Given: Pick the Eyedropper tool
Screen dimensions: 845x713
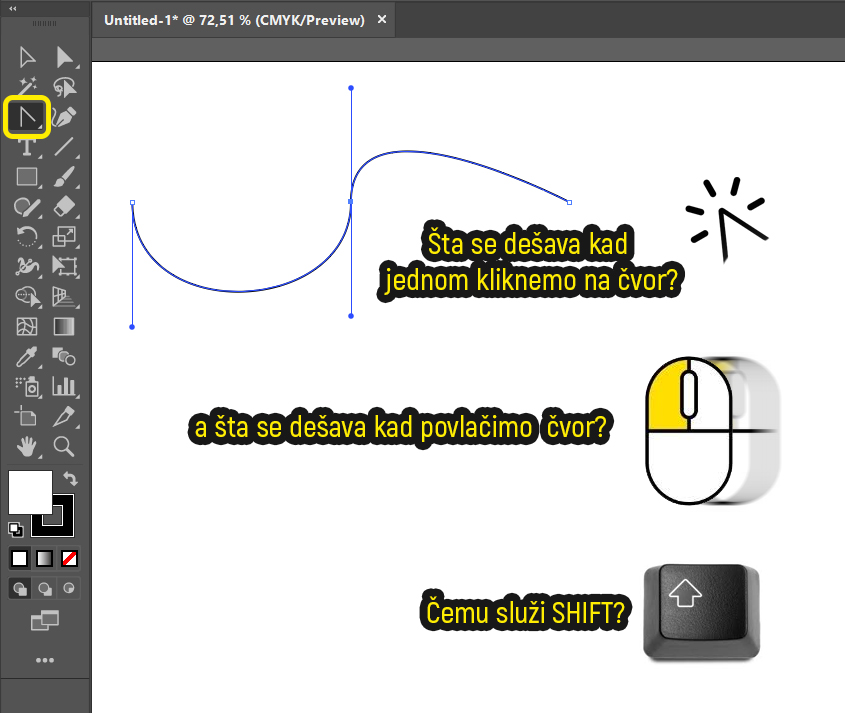Looking at the screenshot, I should 27,356.
